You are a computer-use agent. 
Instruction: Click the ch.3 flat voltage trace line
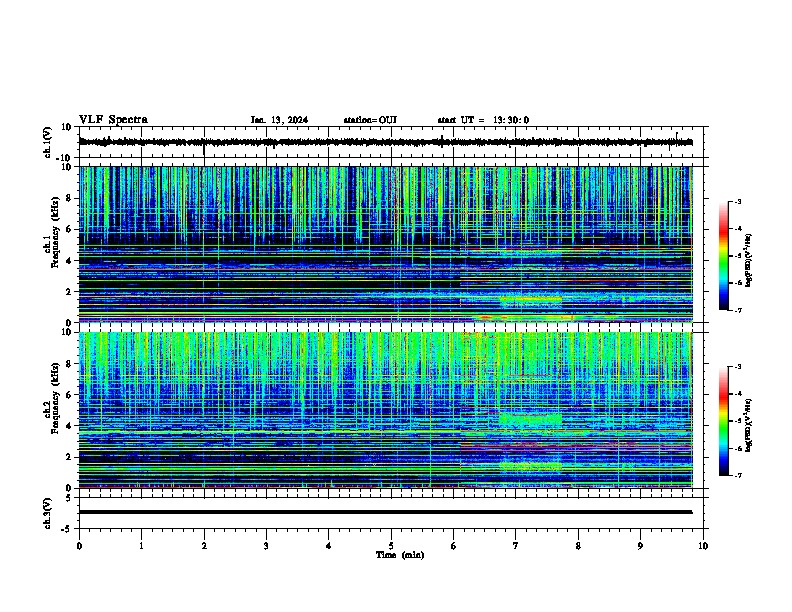pyautogui.click(x=385, y=512)
